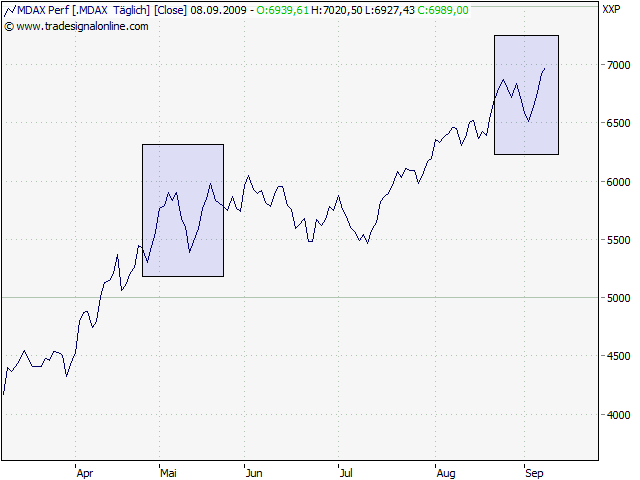Screen dimensions: 640x480
Task: Click the 4000 price axis label
Action: pos(618,415)
